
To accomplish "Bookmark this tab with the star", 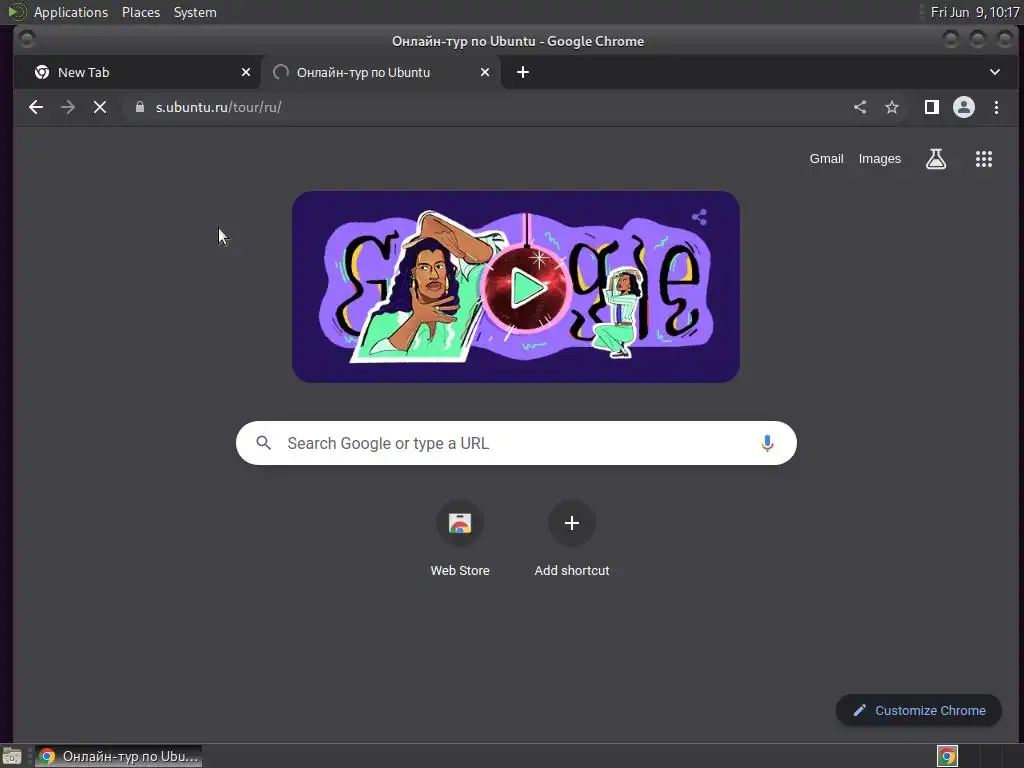I will click(892, 107).
